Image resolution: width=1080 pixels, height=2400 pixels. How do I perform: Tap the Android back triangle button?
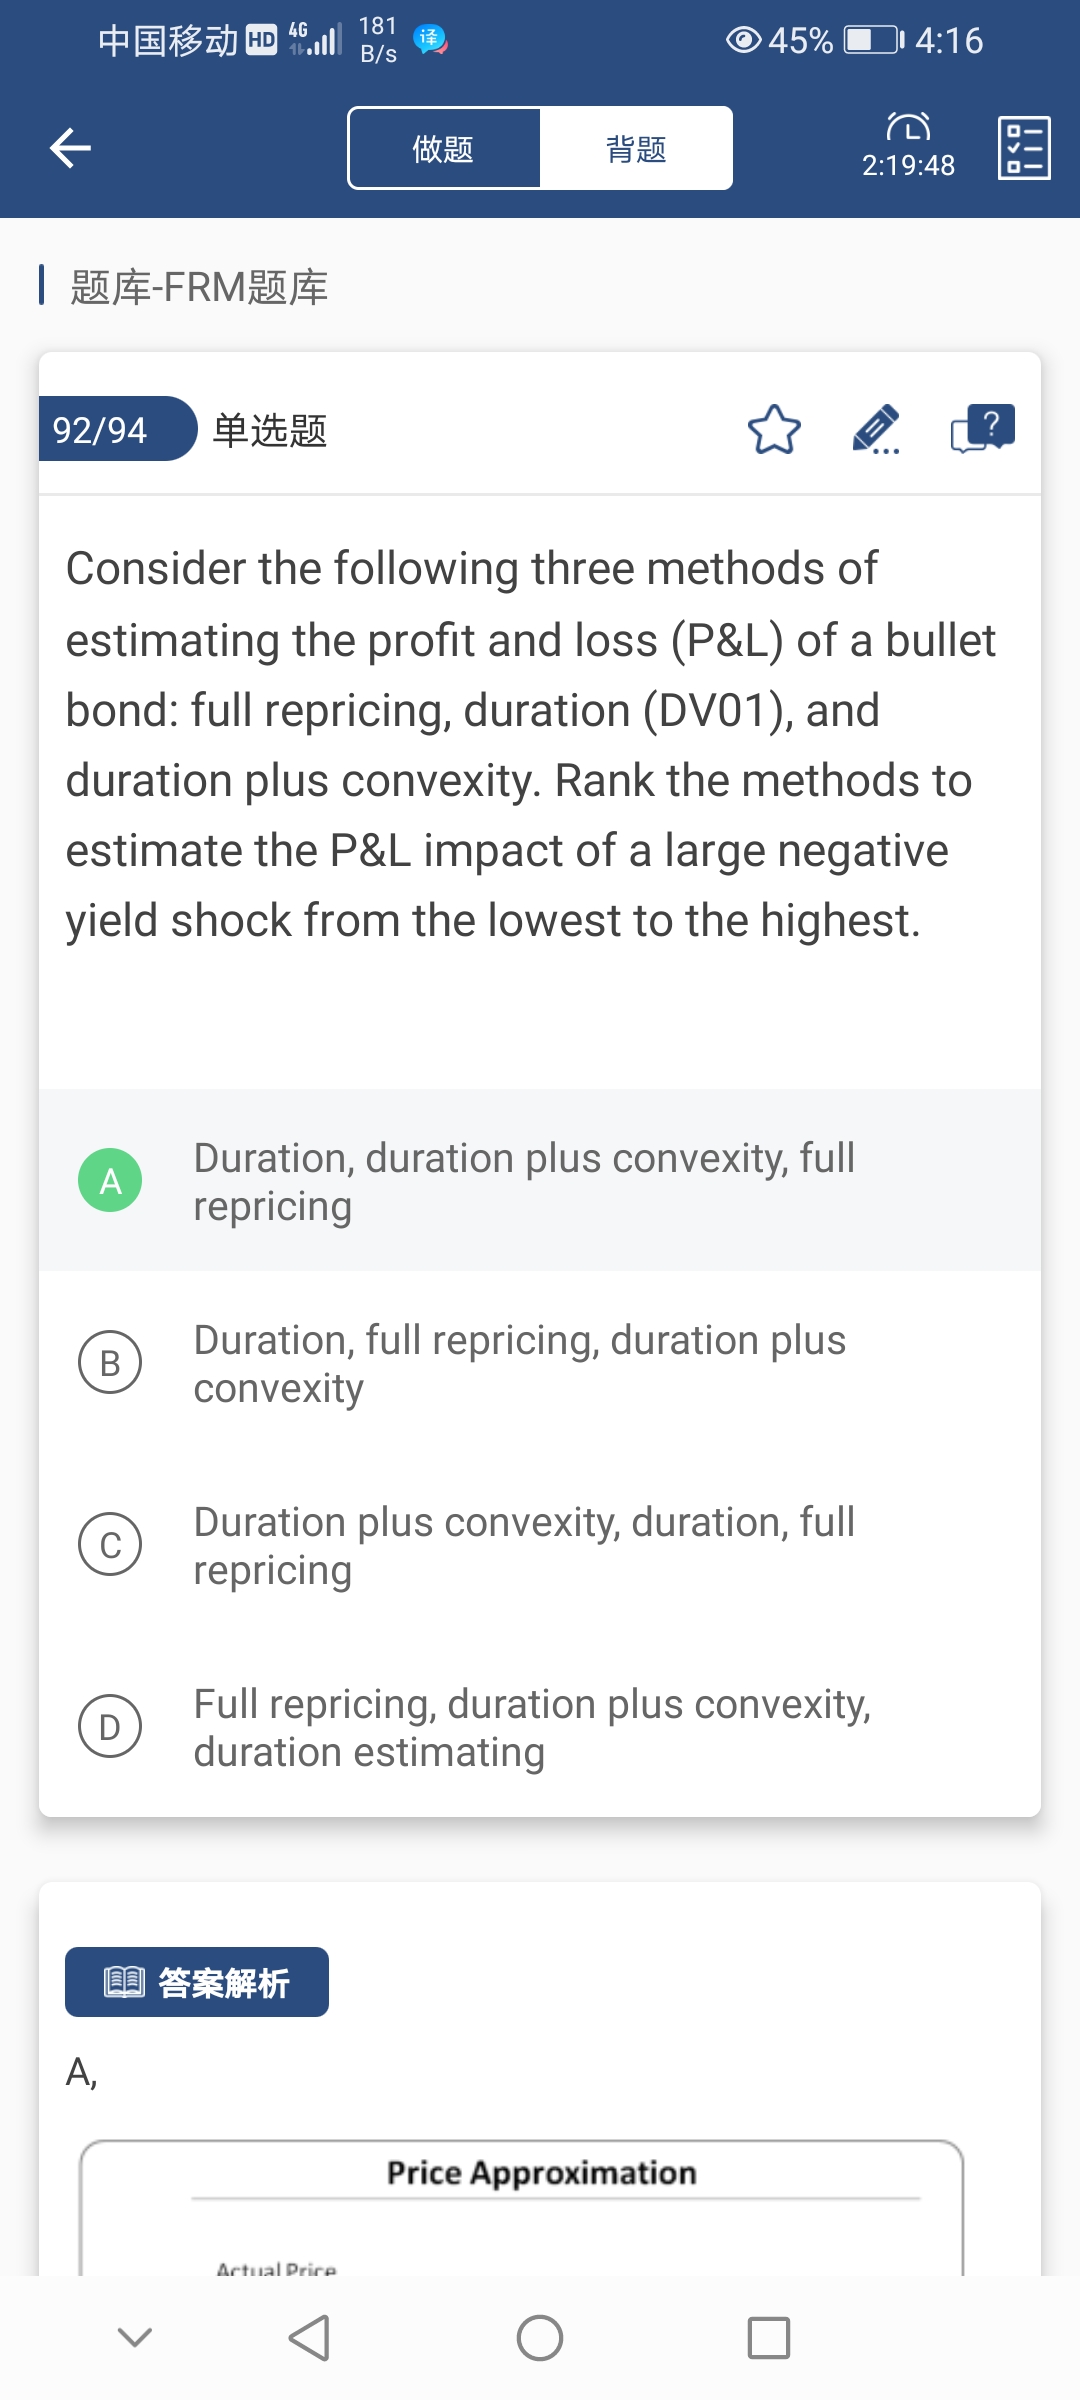coord(309,2338)
